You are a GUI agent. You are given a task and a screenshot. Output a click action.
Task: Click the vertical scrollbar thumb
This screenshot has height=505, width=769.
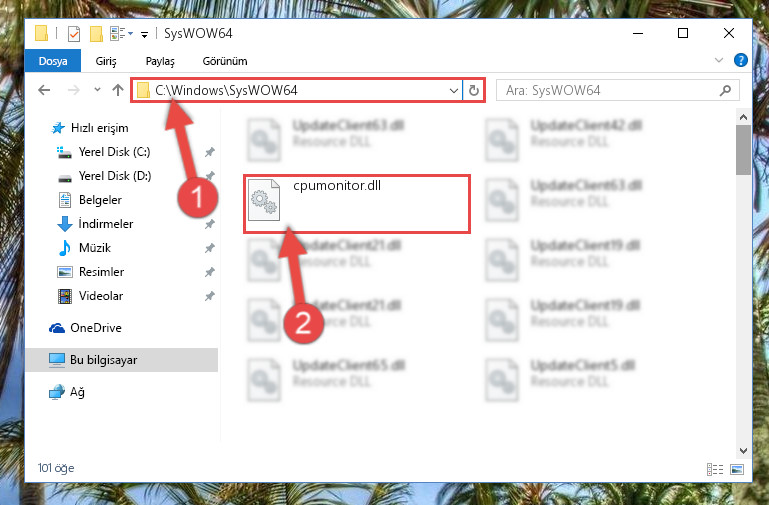(x=743, y=150)
